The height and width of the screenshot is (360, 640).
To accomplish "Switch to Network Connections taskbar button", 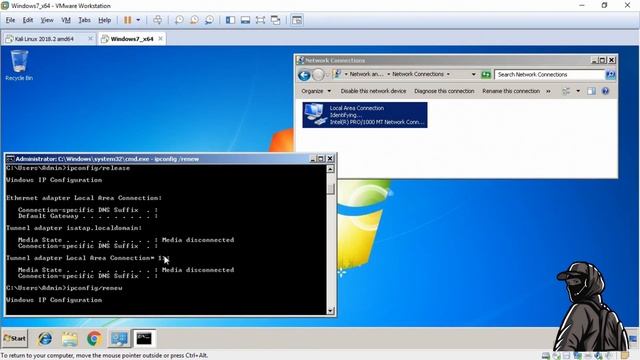I will click(119, 339).
